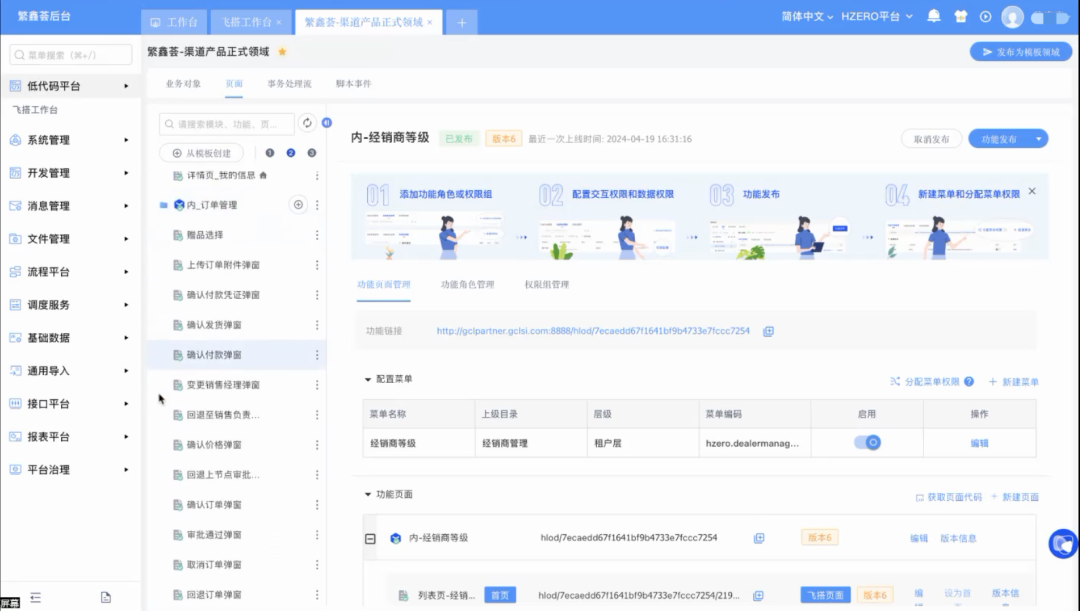Click the refresh icon beside module search

308,123
